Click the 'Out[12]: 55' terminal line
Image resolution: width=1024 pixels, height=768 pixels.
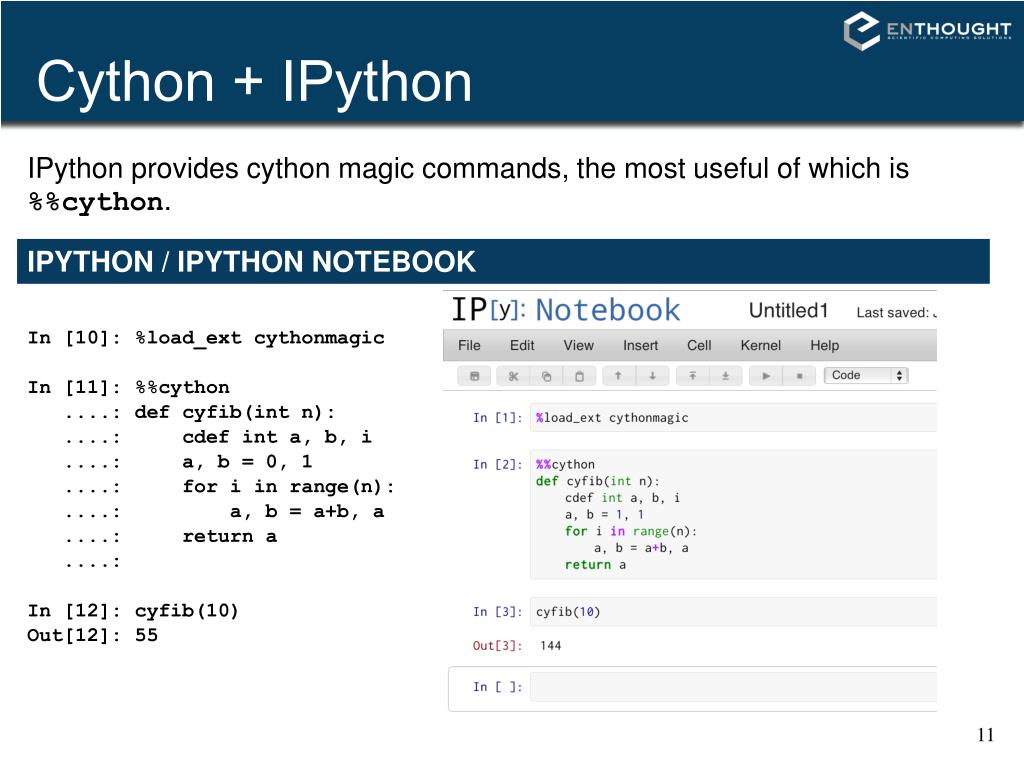(x=92, y=635)
